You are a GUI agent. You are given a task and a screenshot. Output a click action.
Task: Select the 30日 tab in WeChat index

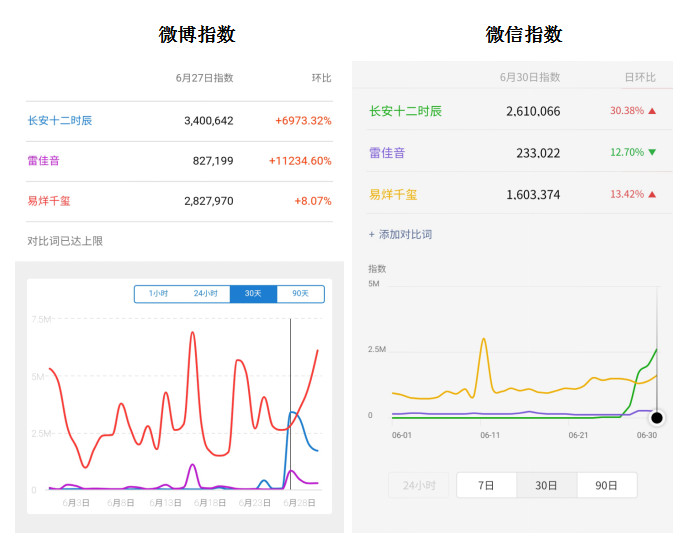point(547,485)
